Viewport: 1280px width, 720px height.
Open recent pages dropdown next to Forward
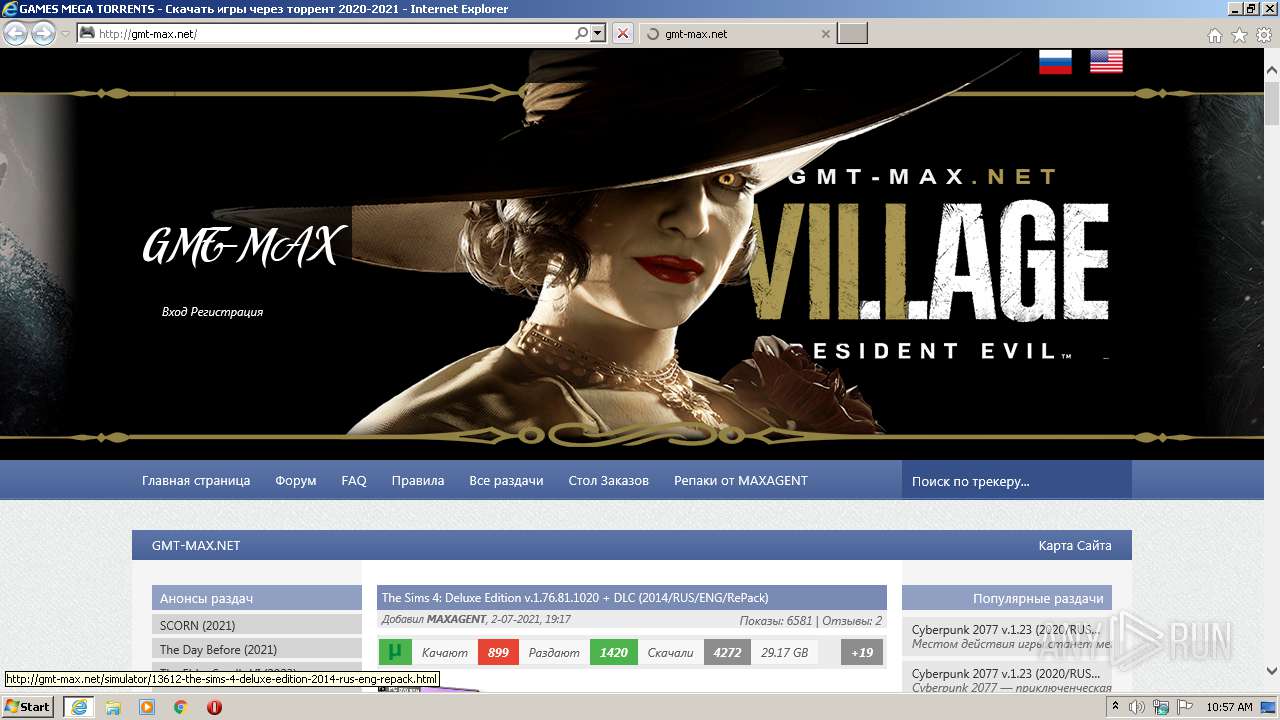tap(65, 34)
